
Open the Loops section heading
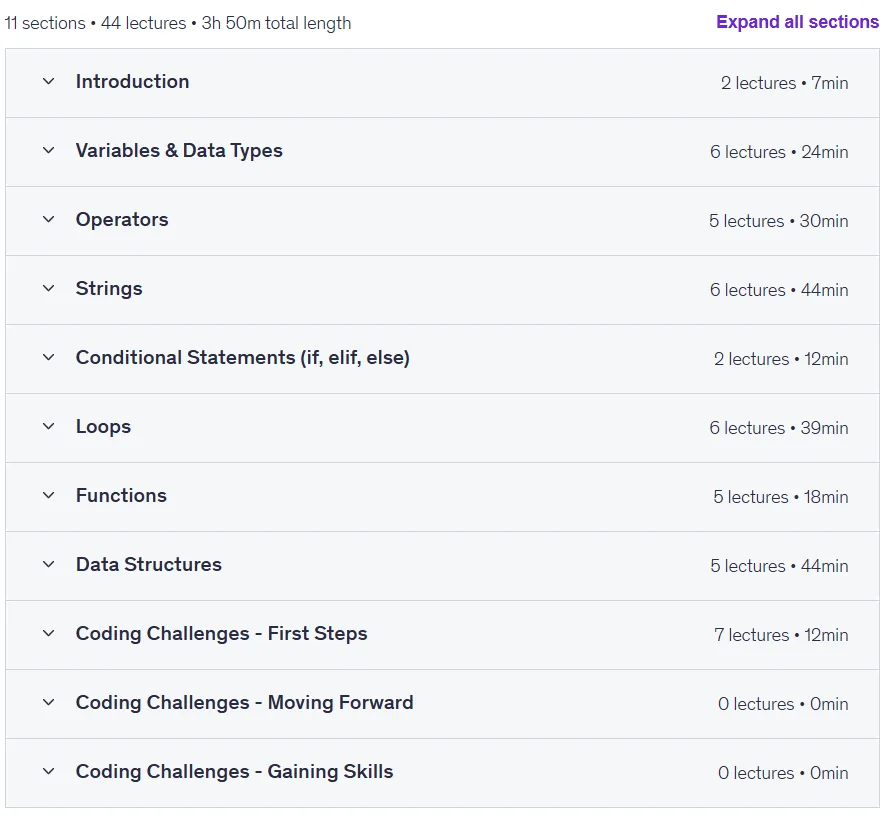(103, 427)
